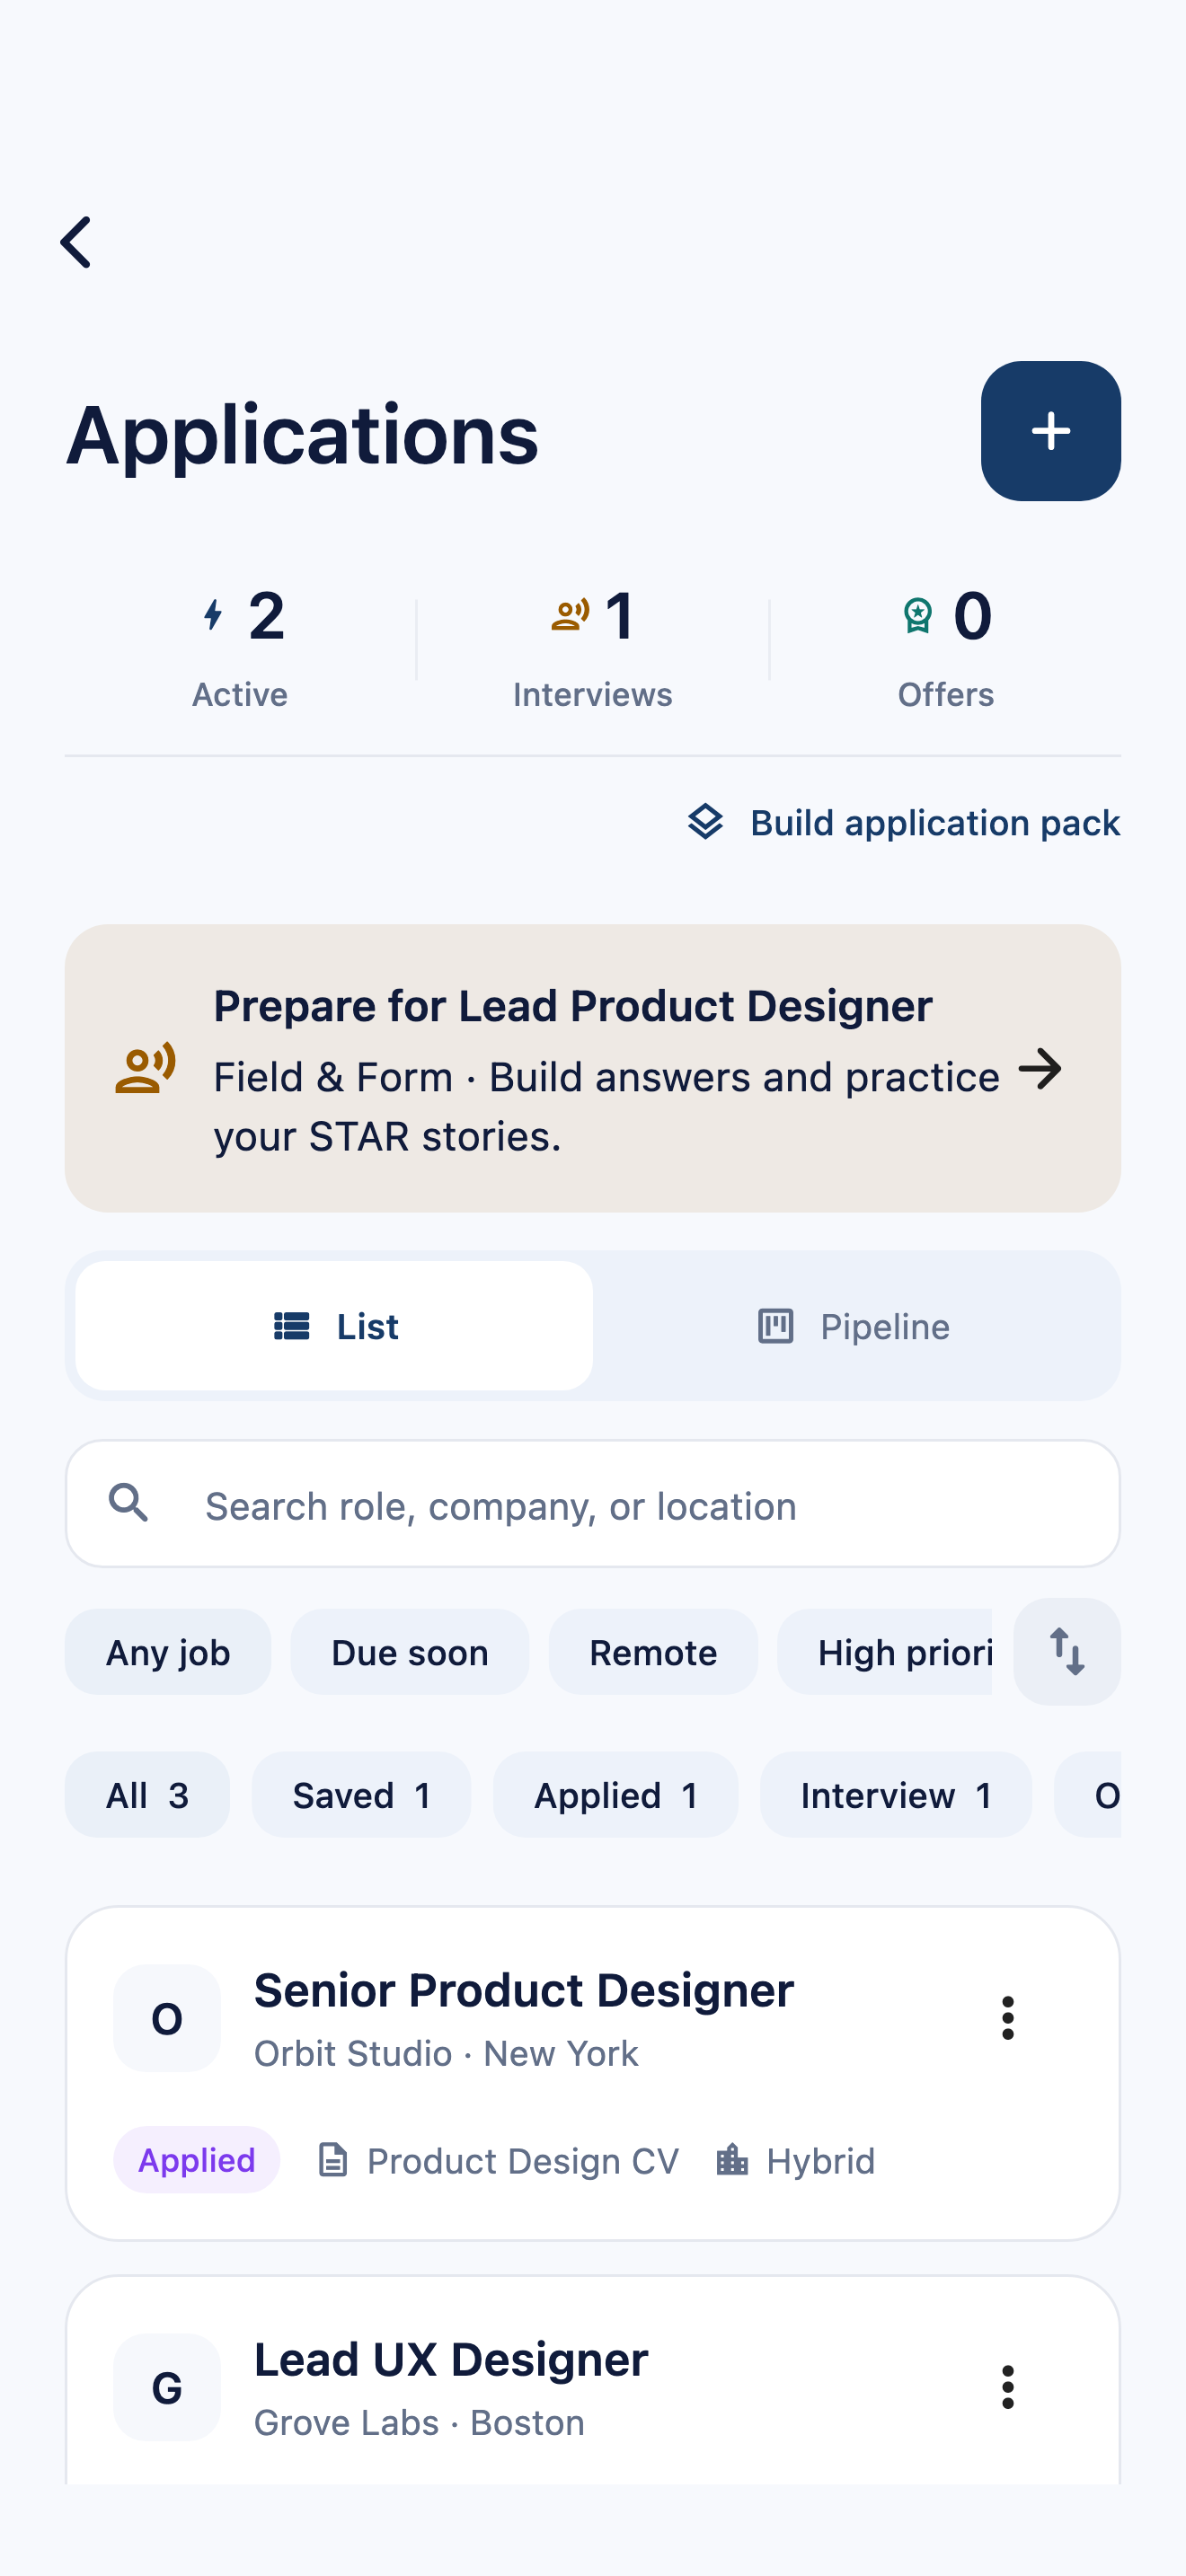Image resolution: width=1186 pixels, height=2576 pixels.
Task: Click the board icon in Pipeline tab
Action: pyautogui.click(x=776, y=1326)
